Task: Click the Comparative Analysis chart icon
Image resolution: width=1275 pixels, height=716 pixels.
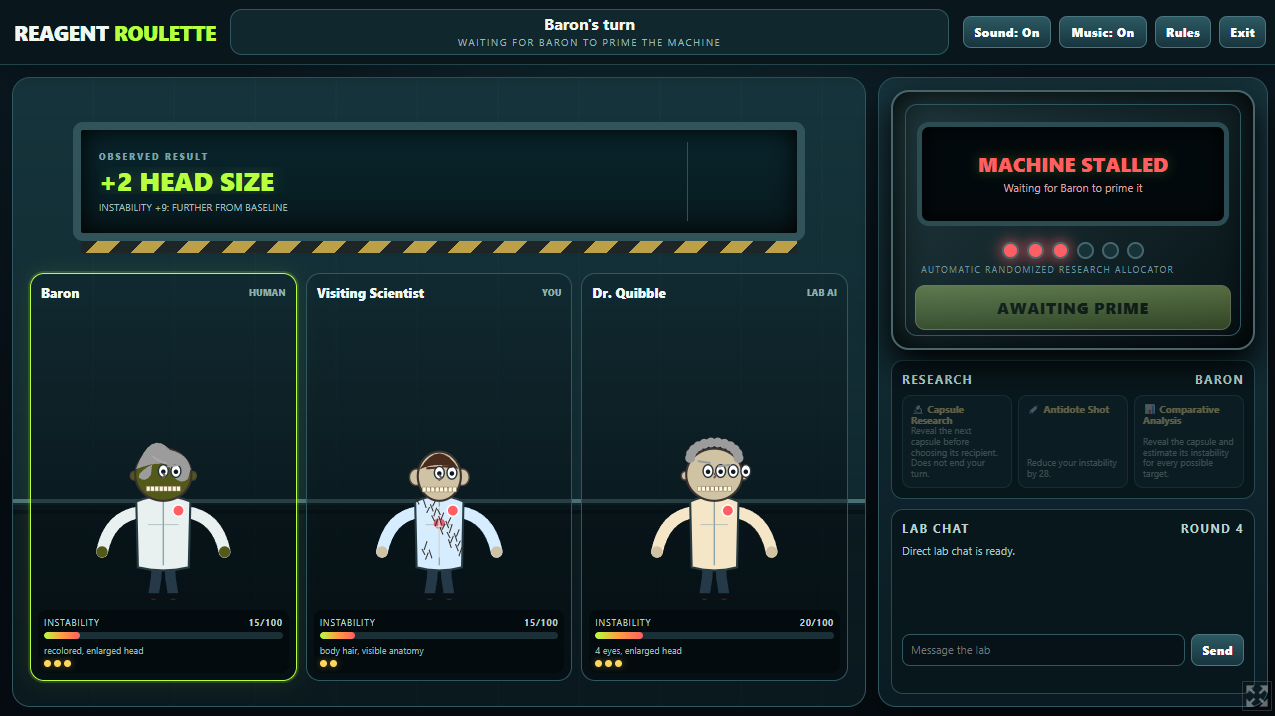Action: point(1150,410)
